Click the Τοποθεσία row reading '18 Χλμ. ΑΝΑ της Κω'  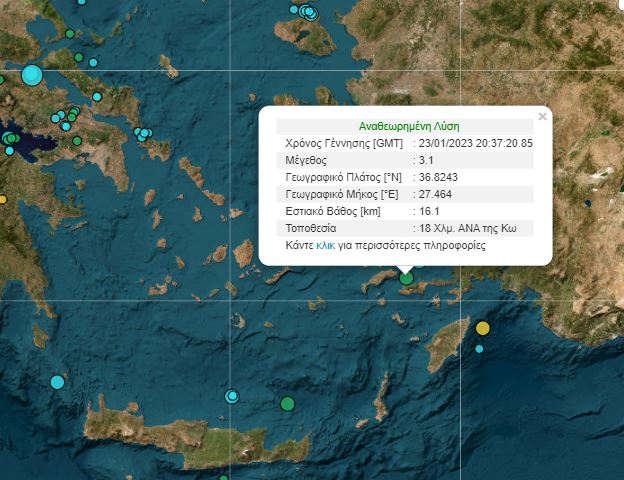(x=466, y=228)
